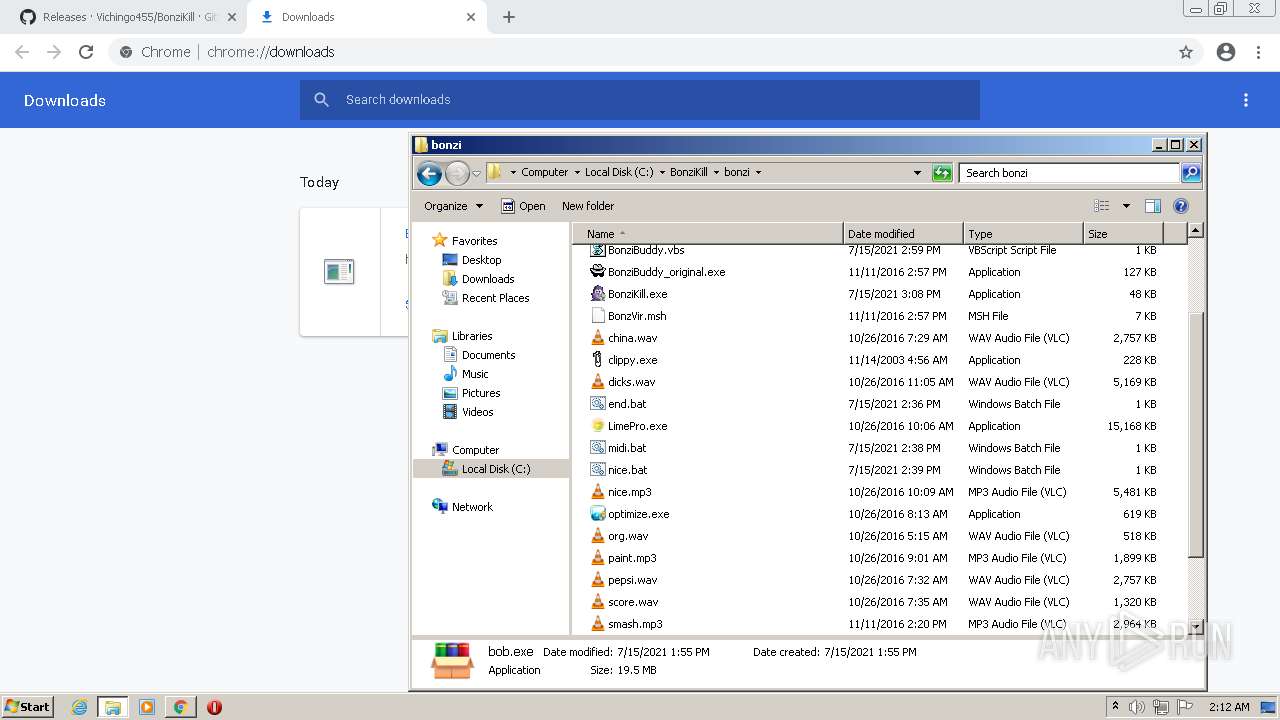
Task: Open Pictures library
Action: click(481, 393)
